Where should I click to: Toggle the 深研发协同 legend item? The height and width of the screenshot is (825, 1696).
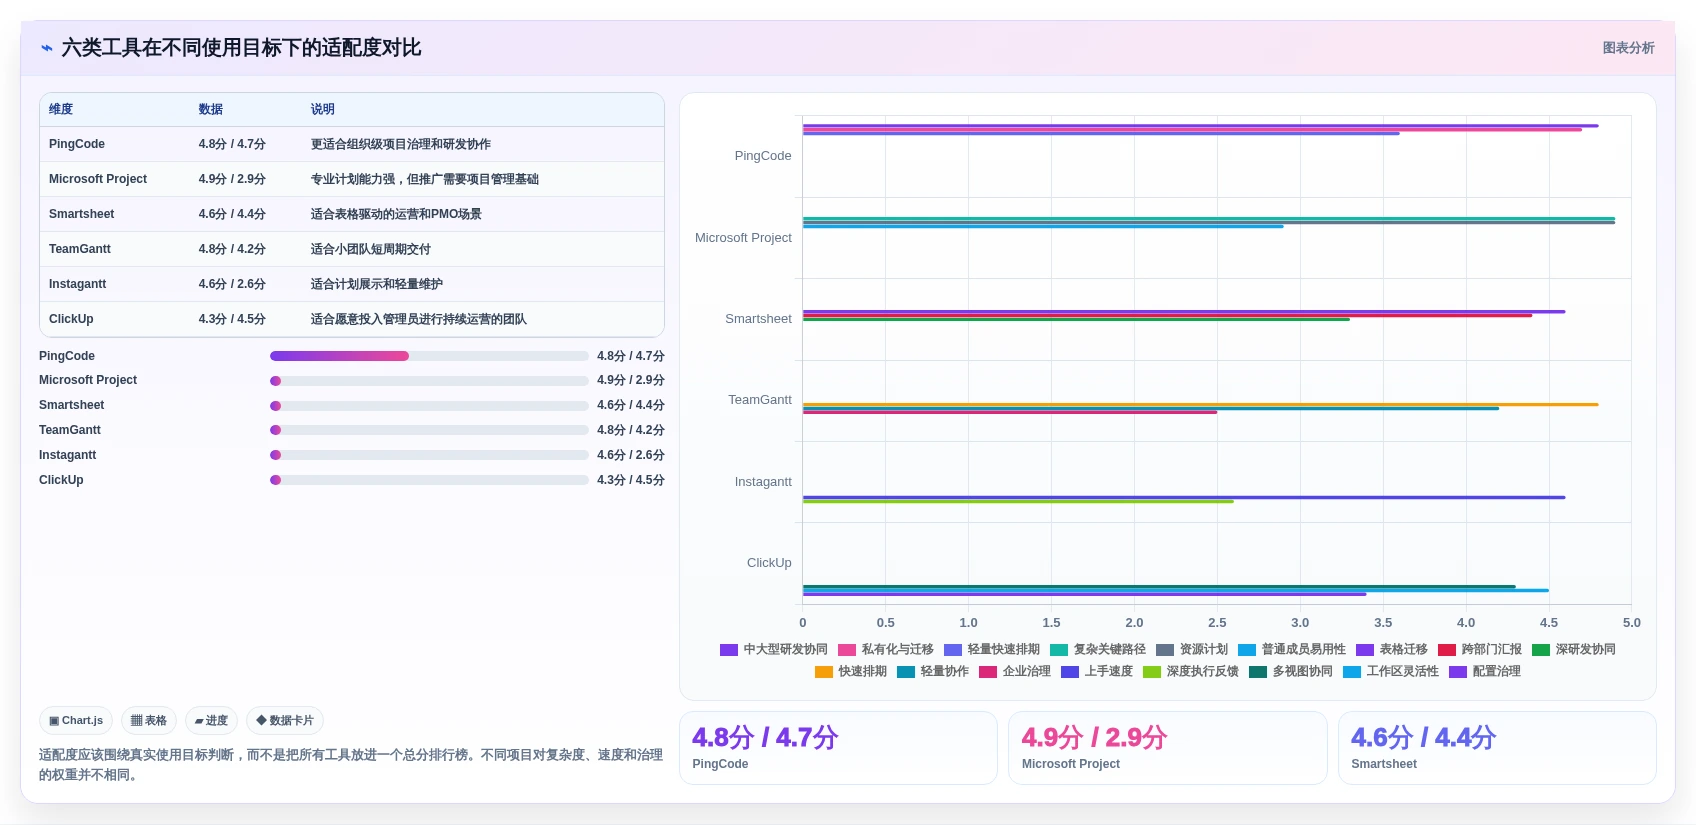1574,649
